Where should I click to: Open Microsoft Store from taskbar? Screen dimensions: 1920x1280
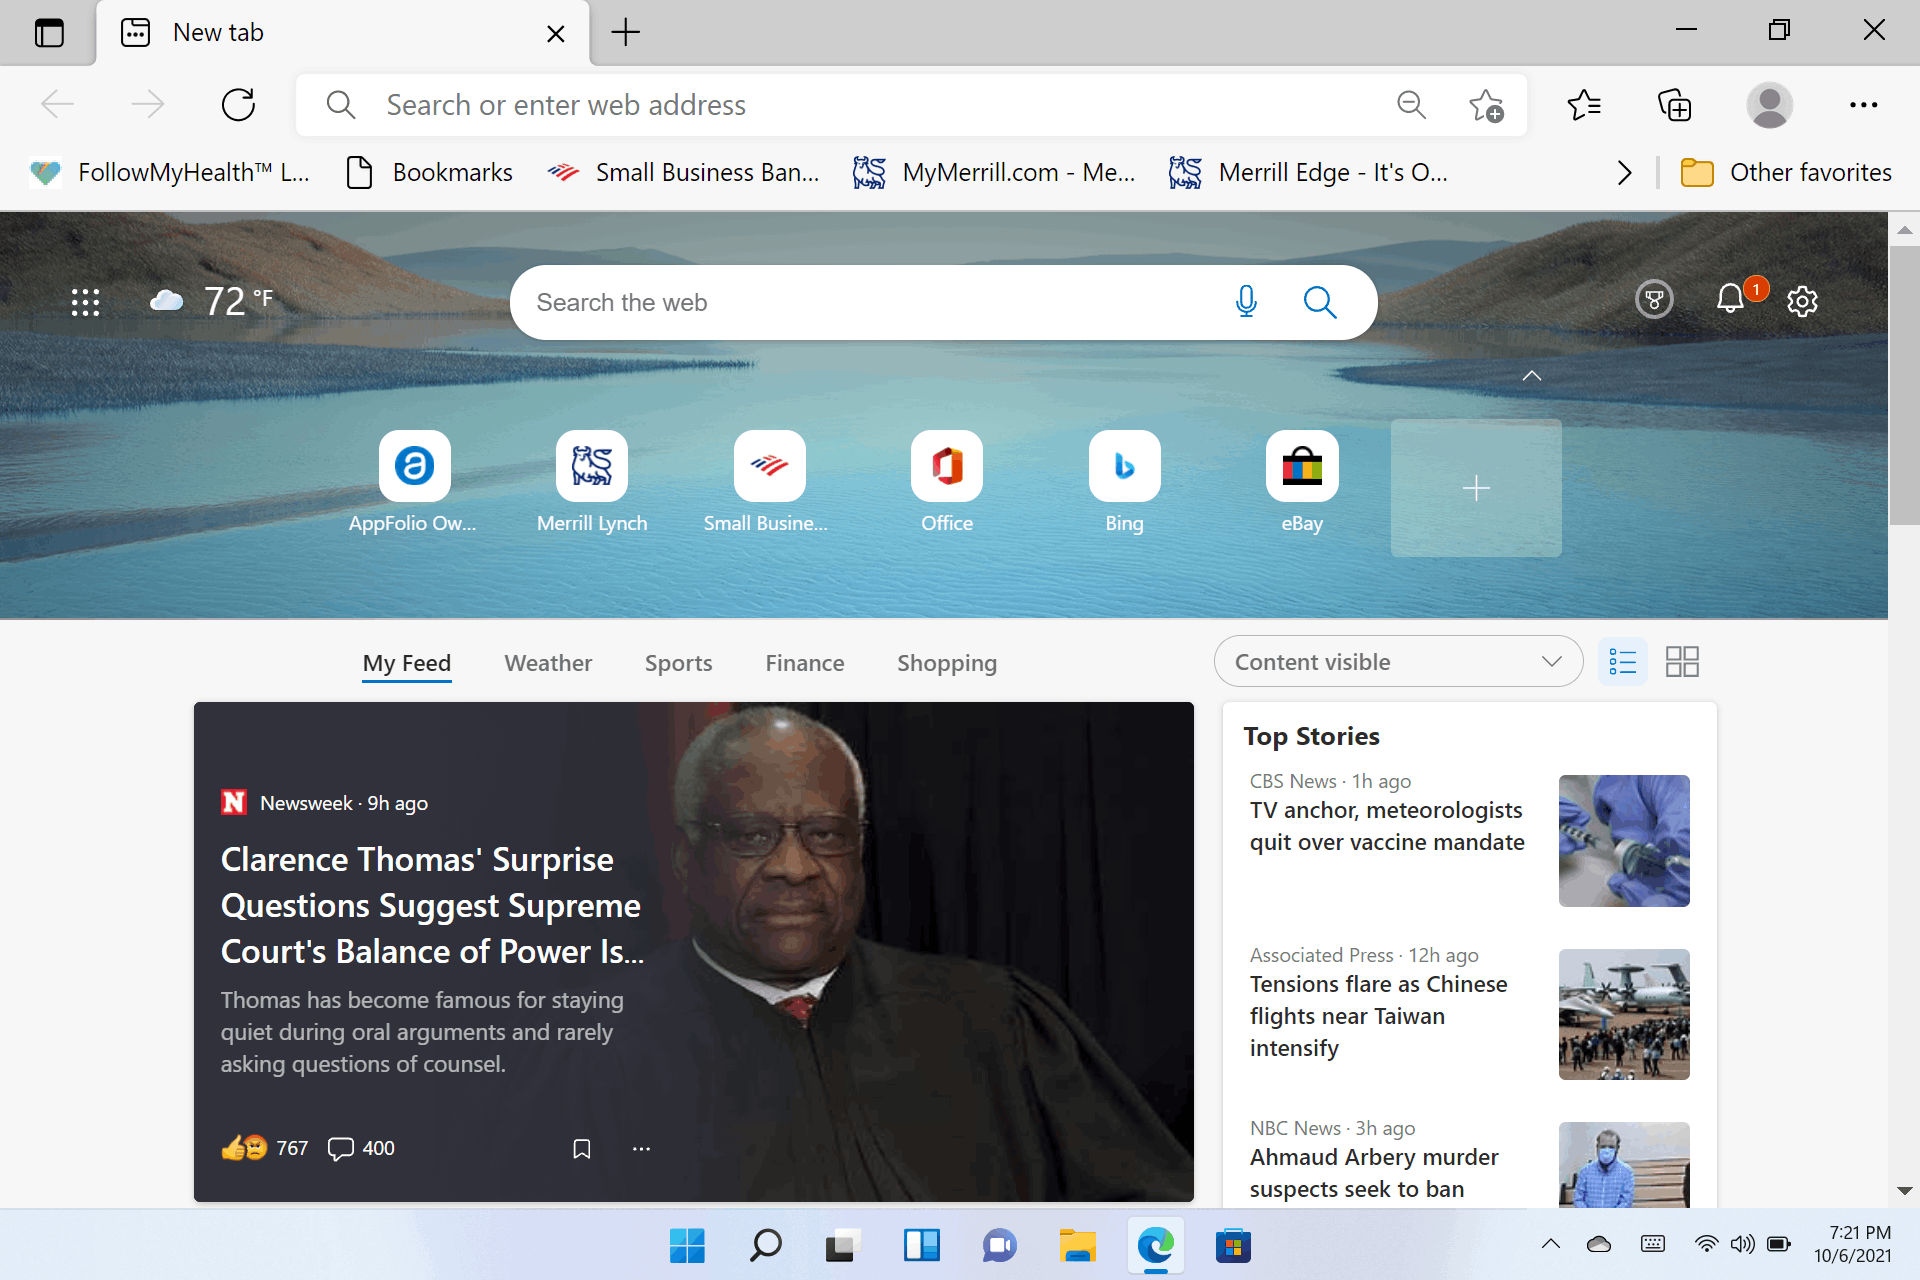coord(1233,1246)
